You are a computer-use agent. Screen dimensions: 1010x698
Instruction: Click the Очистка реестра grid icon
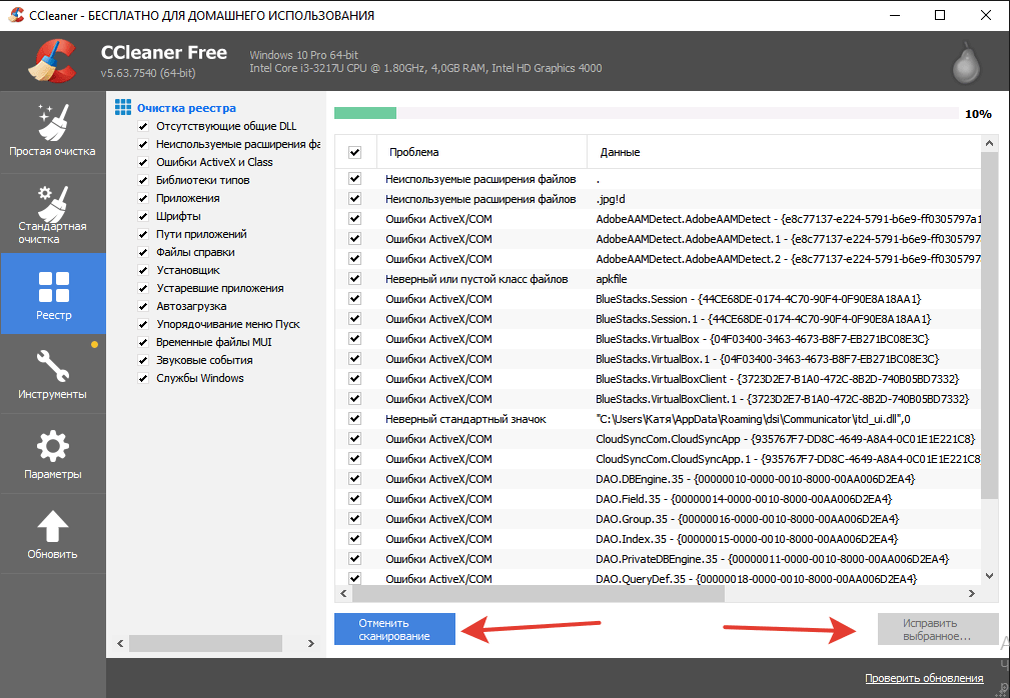(123, 107)
